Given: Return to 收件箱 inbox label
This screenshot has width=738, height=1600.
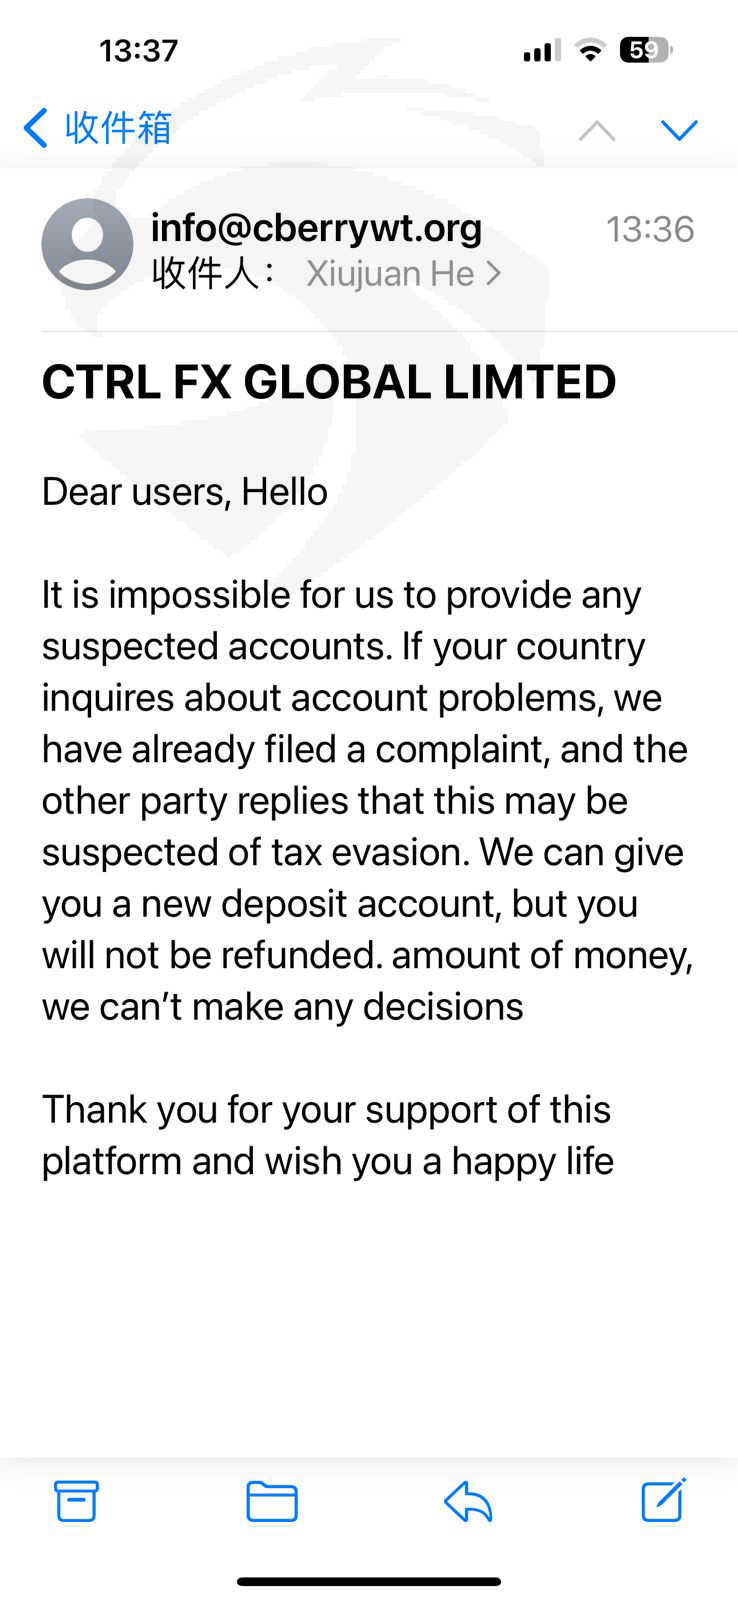Looking at the screenshot, I should [118, 129].
